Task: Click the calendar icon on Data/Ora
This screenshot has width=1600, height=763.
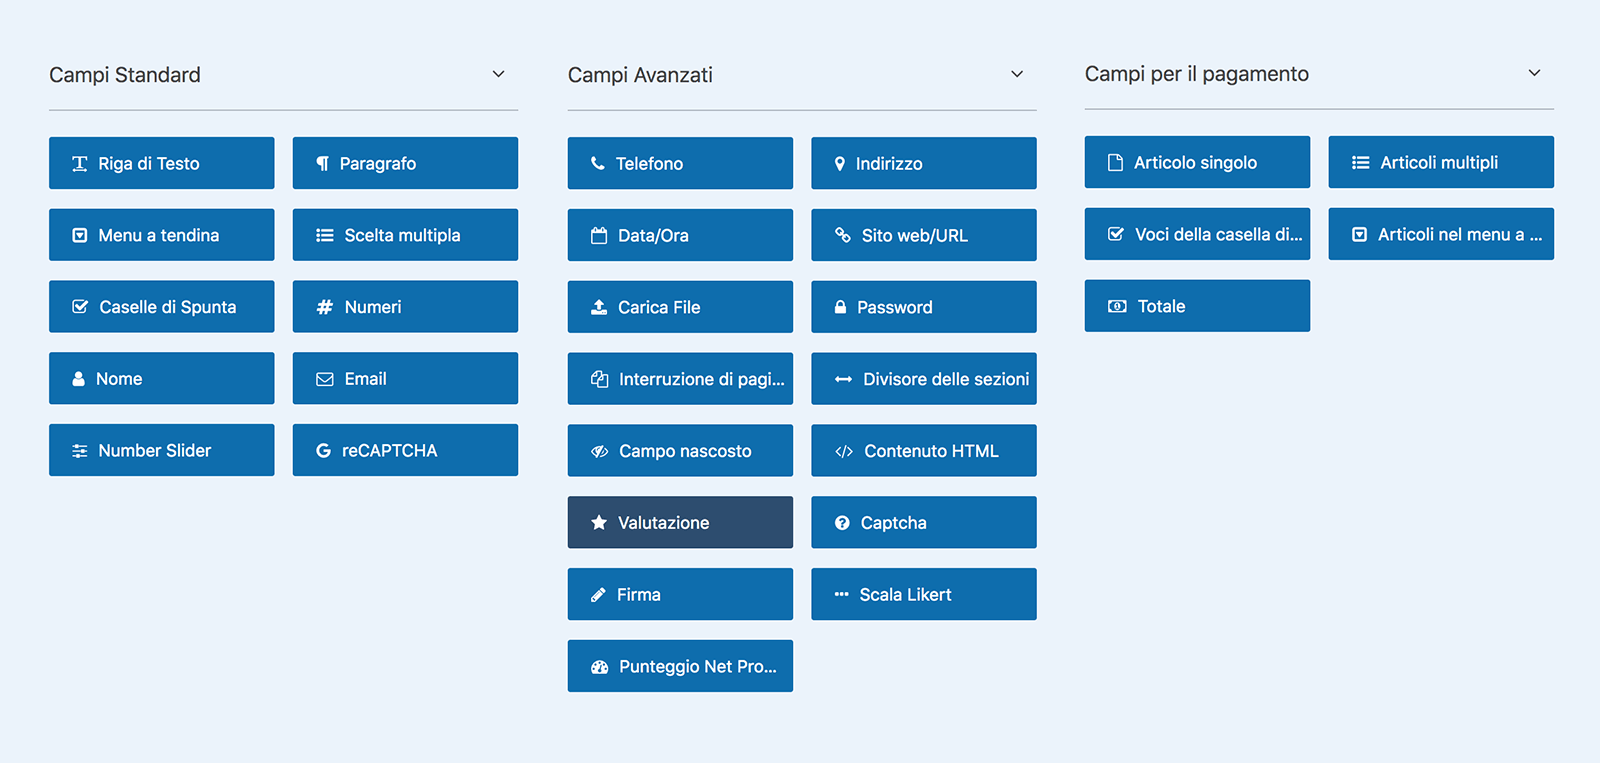Action: [599, 236]
